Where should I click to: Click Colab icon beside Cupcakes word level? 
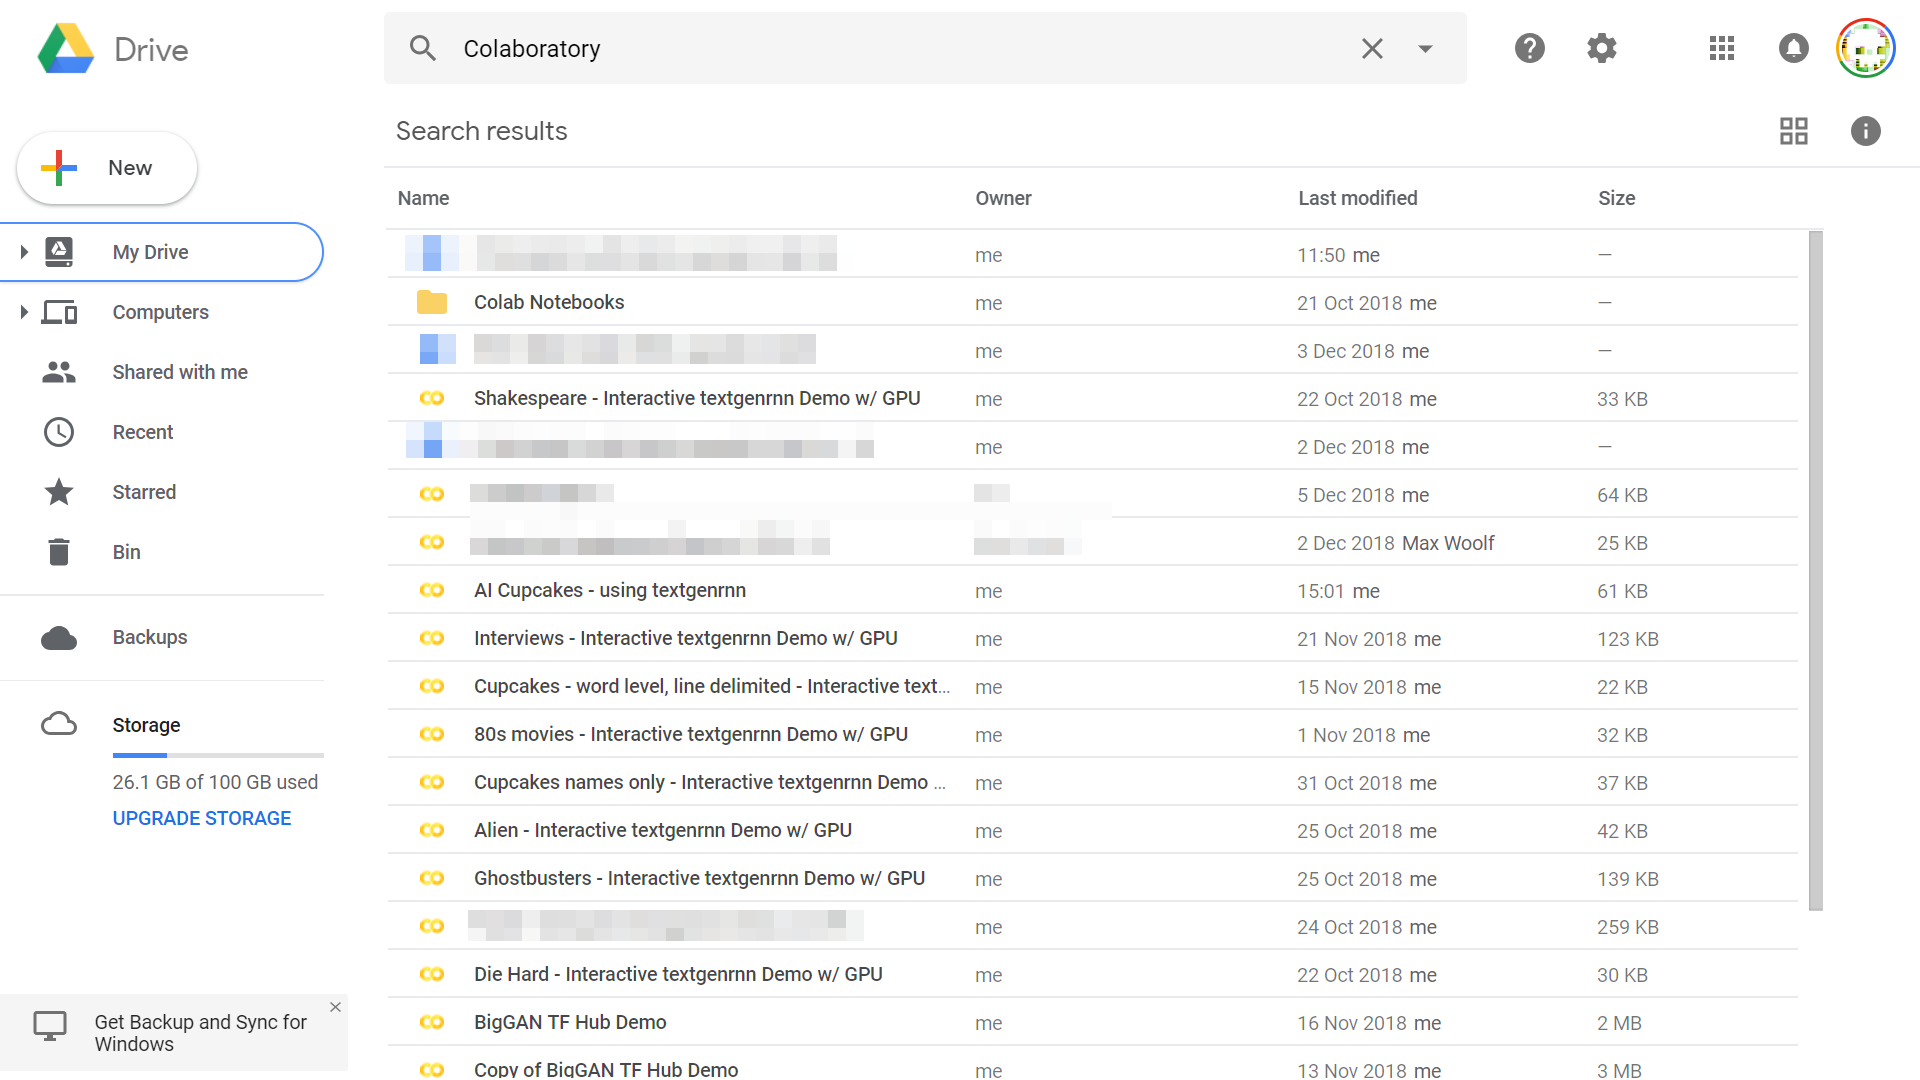click(x=432, y=686)
